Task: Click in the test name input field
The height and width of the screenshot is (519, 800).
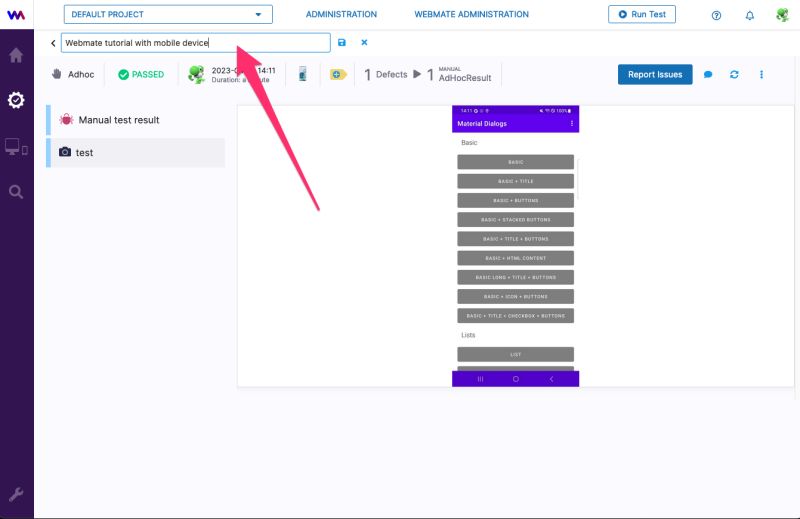Action: 195,43
